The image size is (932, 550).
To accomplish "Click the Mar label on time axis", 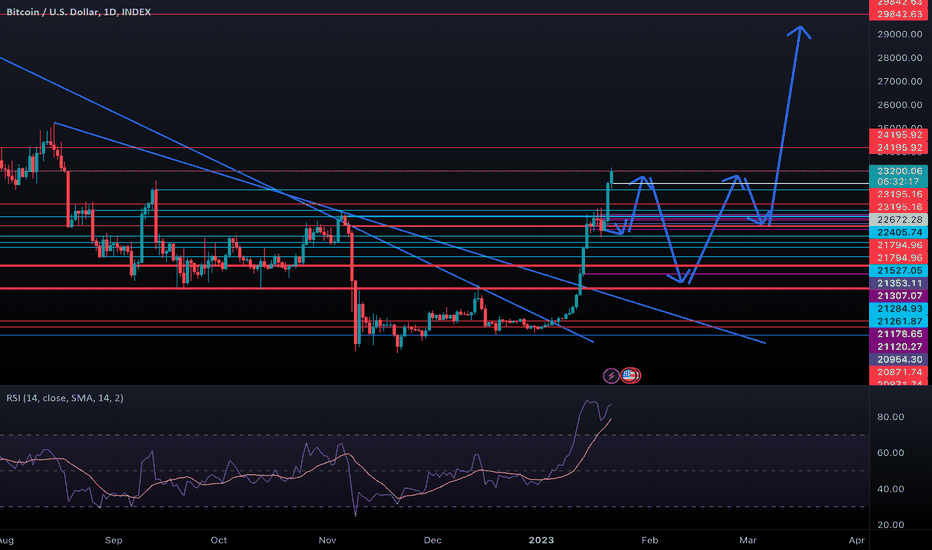I will pyautogui.click(x=748, y=540).
